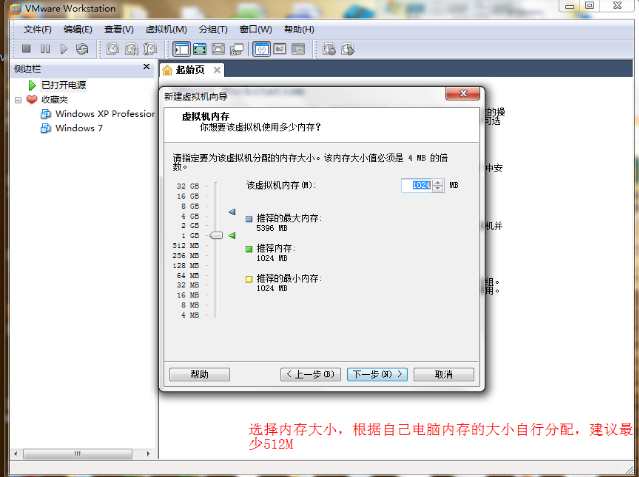This screenshot has height=477, width=639.
Task: Click the power off (stop) toolbar icon
Action: 27,48
